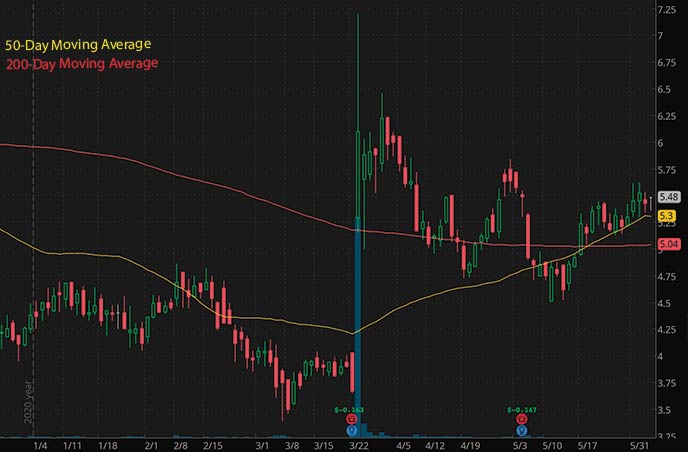Click the 5/17 date label on time axis
Screen dimensions: 688x452
[x=587, y=446]
